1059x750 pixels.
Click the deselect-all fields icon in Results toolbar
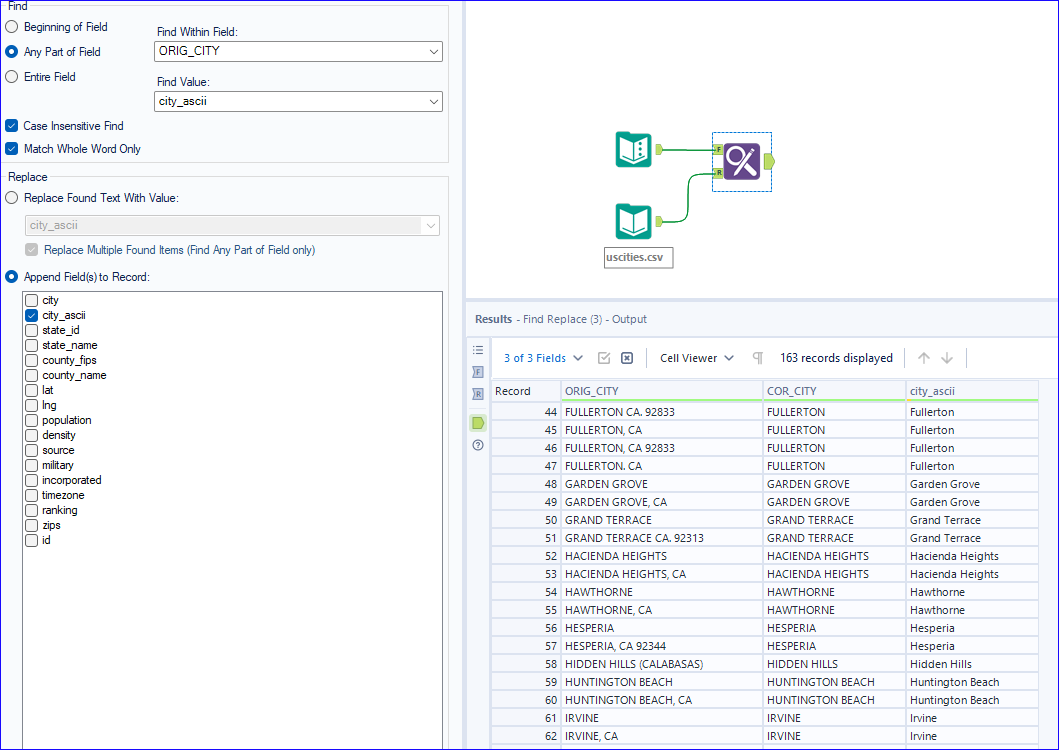tap(627, 357)
